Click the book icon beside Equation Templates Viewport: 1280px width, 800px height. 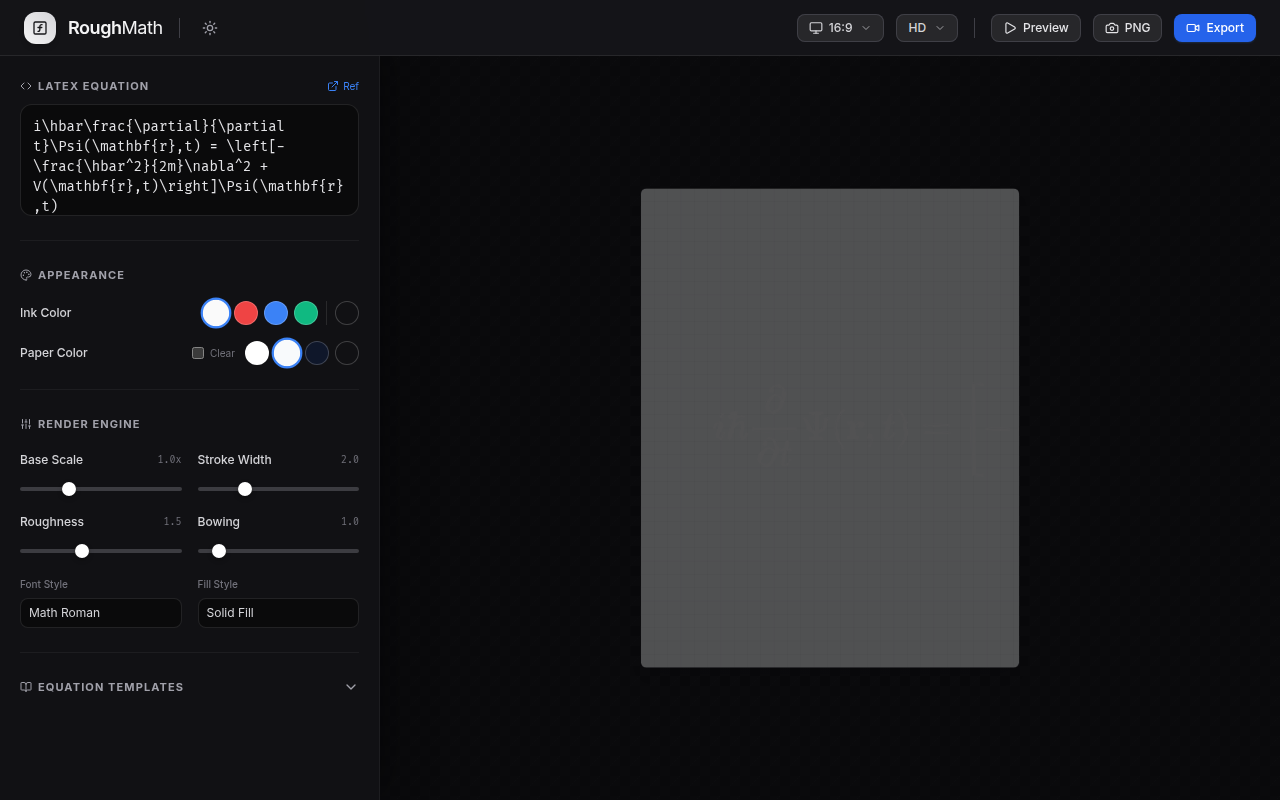(26, 687)
